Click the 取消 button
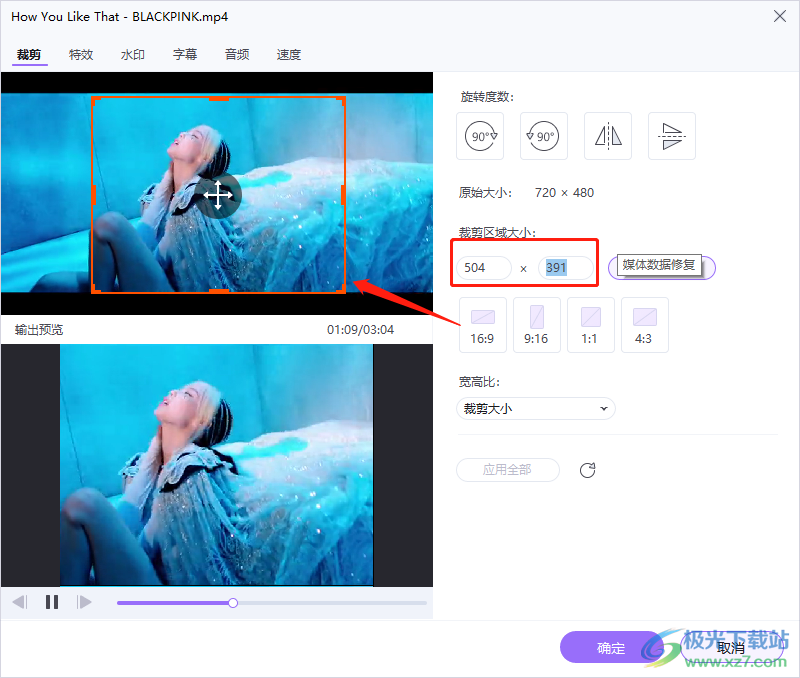 click(x=731, y=647)
